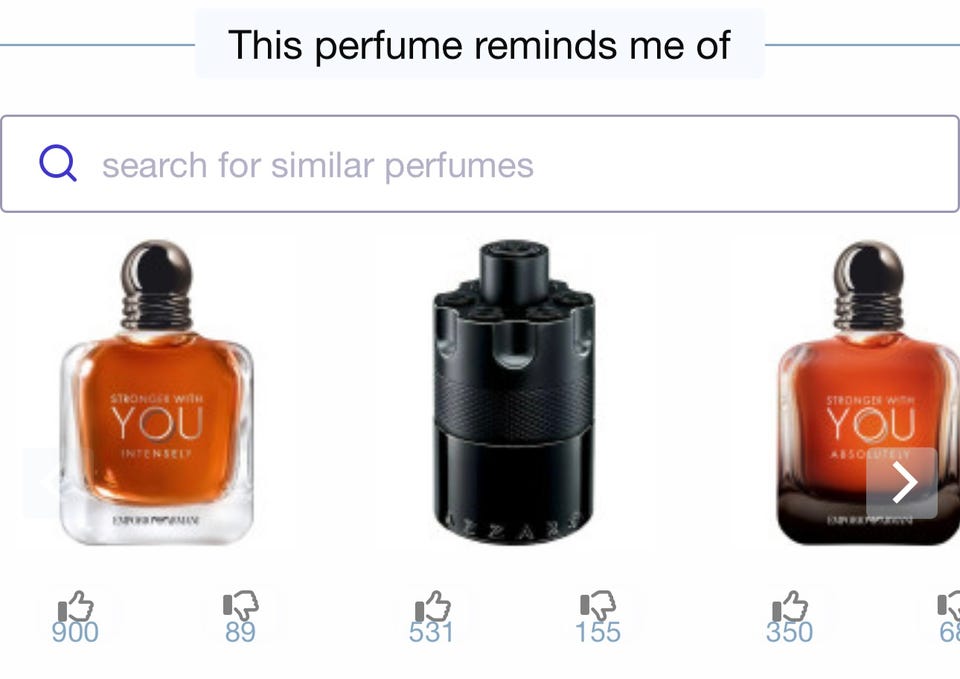The width and height of the screenshot is (960, 679).
Task: Thumbs down Stronger With You Intensely
Action: [x=241, y=606]
